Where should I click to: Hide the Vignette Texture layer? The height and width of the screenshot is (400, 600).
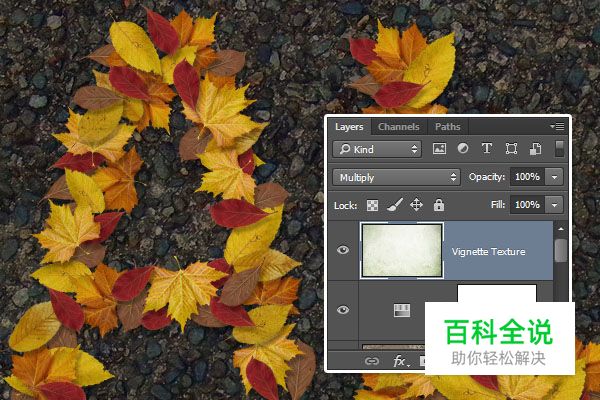point(343,250)
